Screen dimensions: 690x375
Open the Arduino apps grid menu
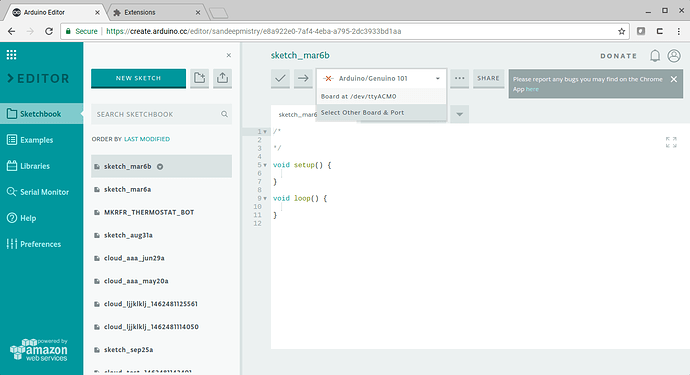click(x=11, y=55)
